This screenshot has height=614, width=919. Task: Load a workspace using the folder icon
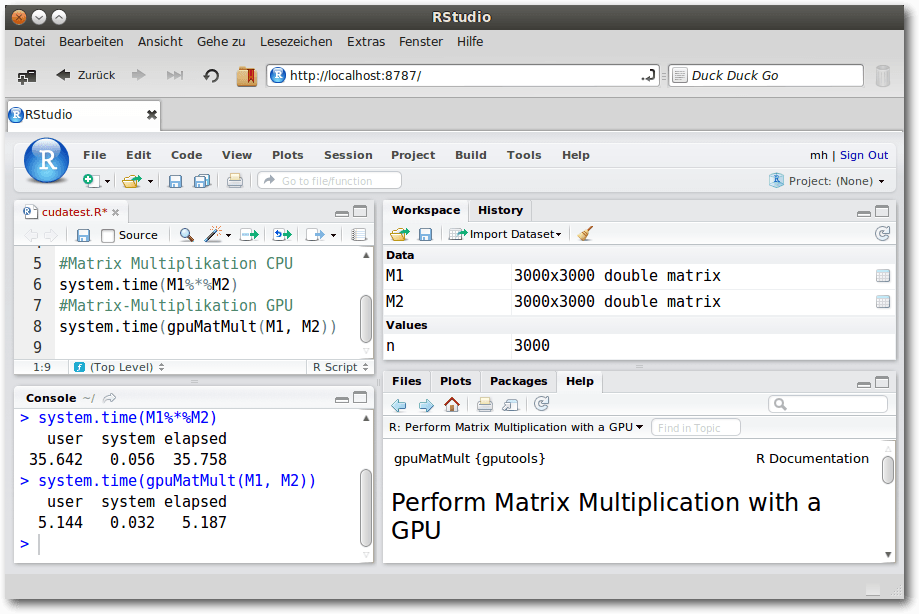click(x=400, y=234)
